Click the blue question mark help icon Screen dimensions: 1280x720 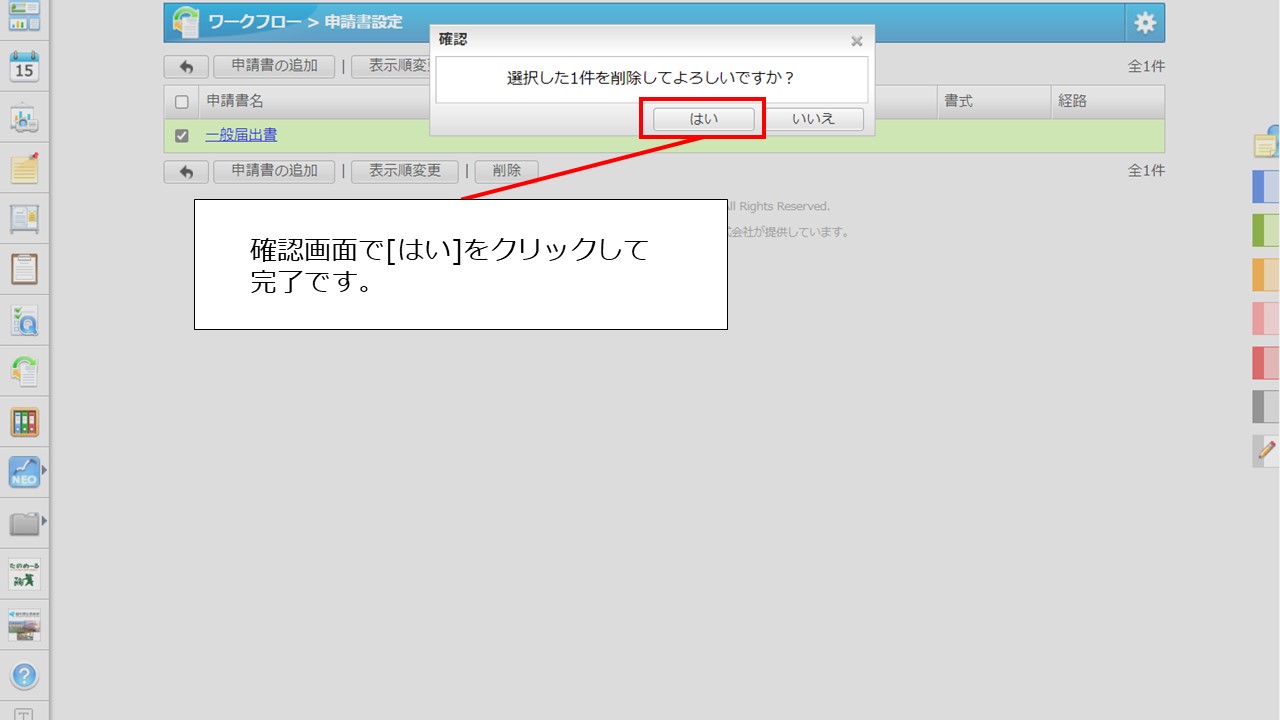[x=24, y=676]
